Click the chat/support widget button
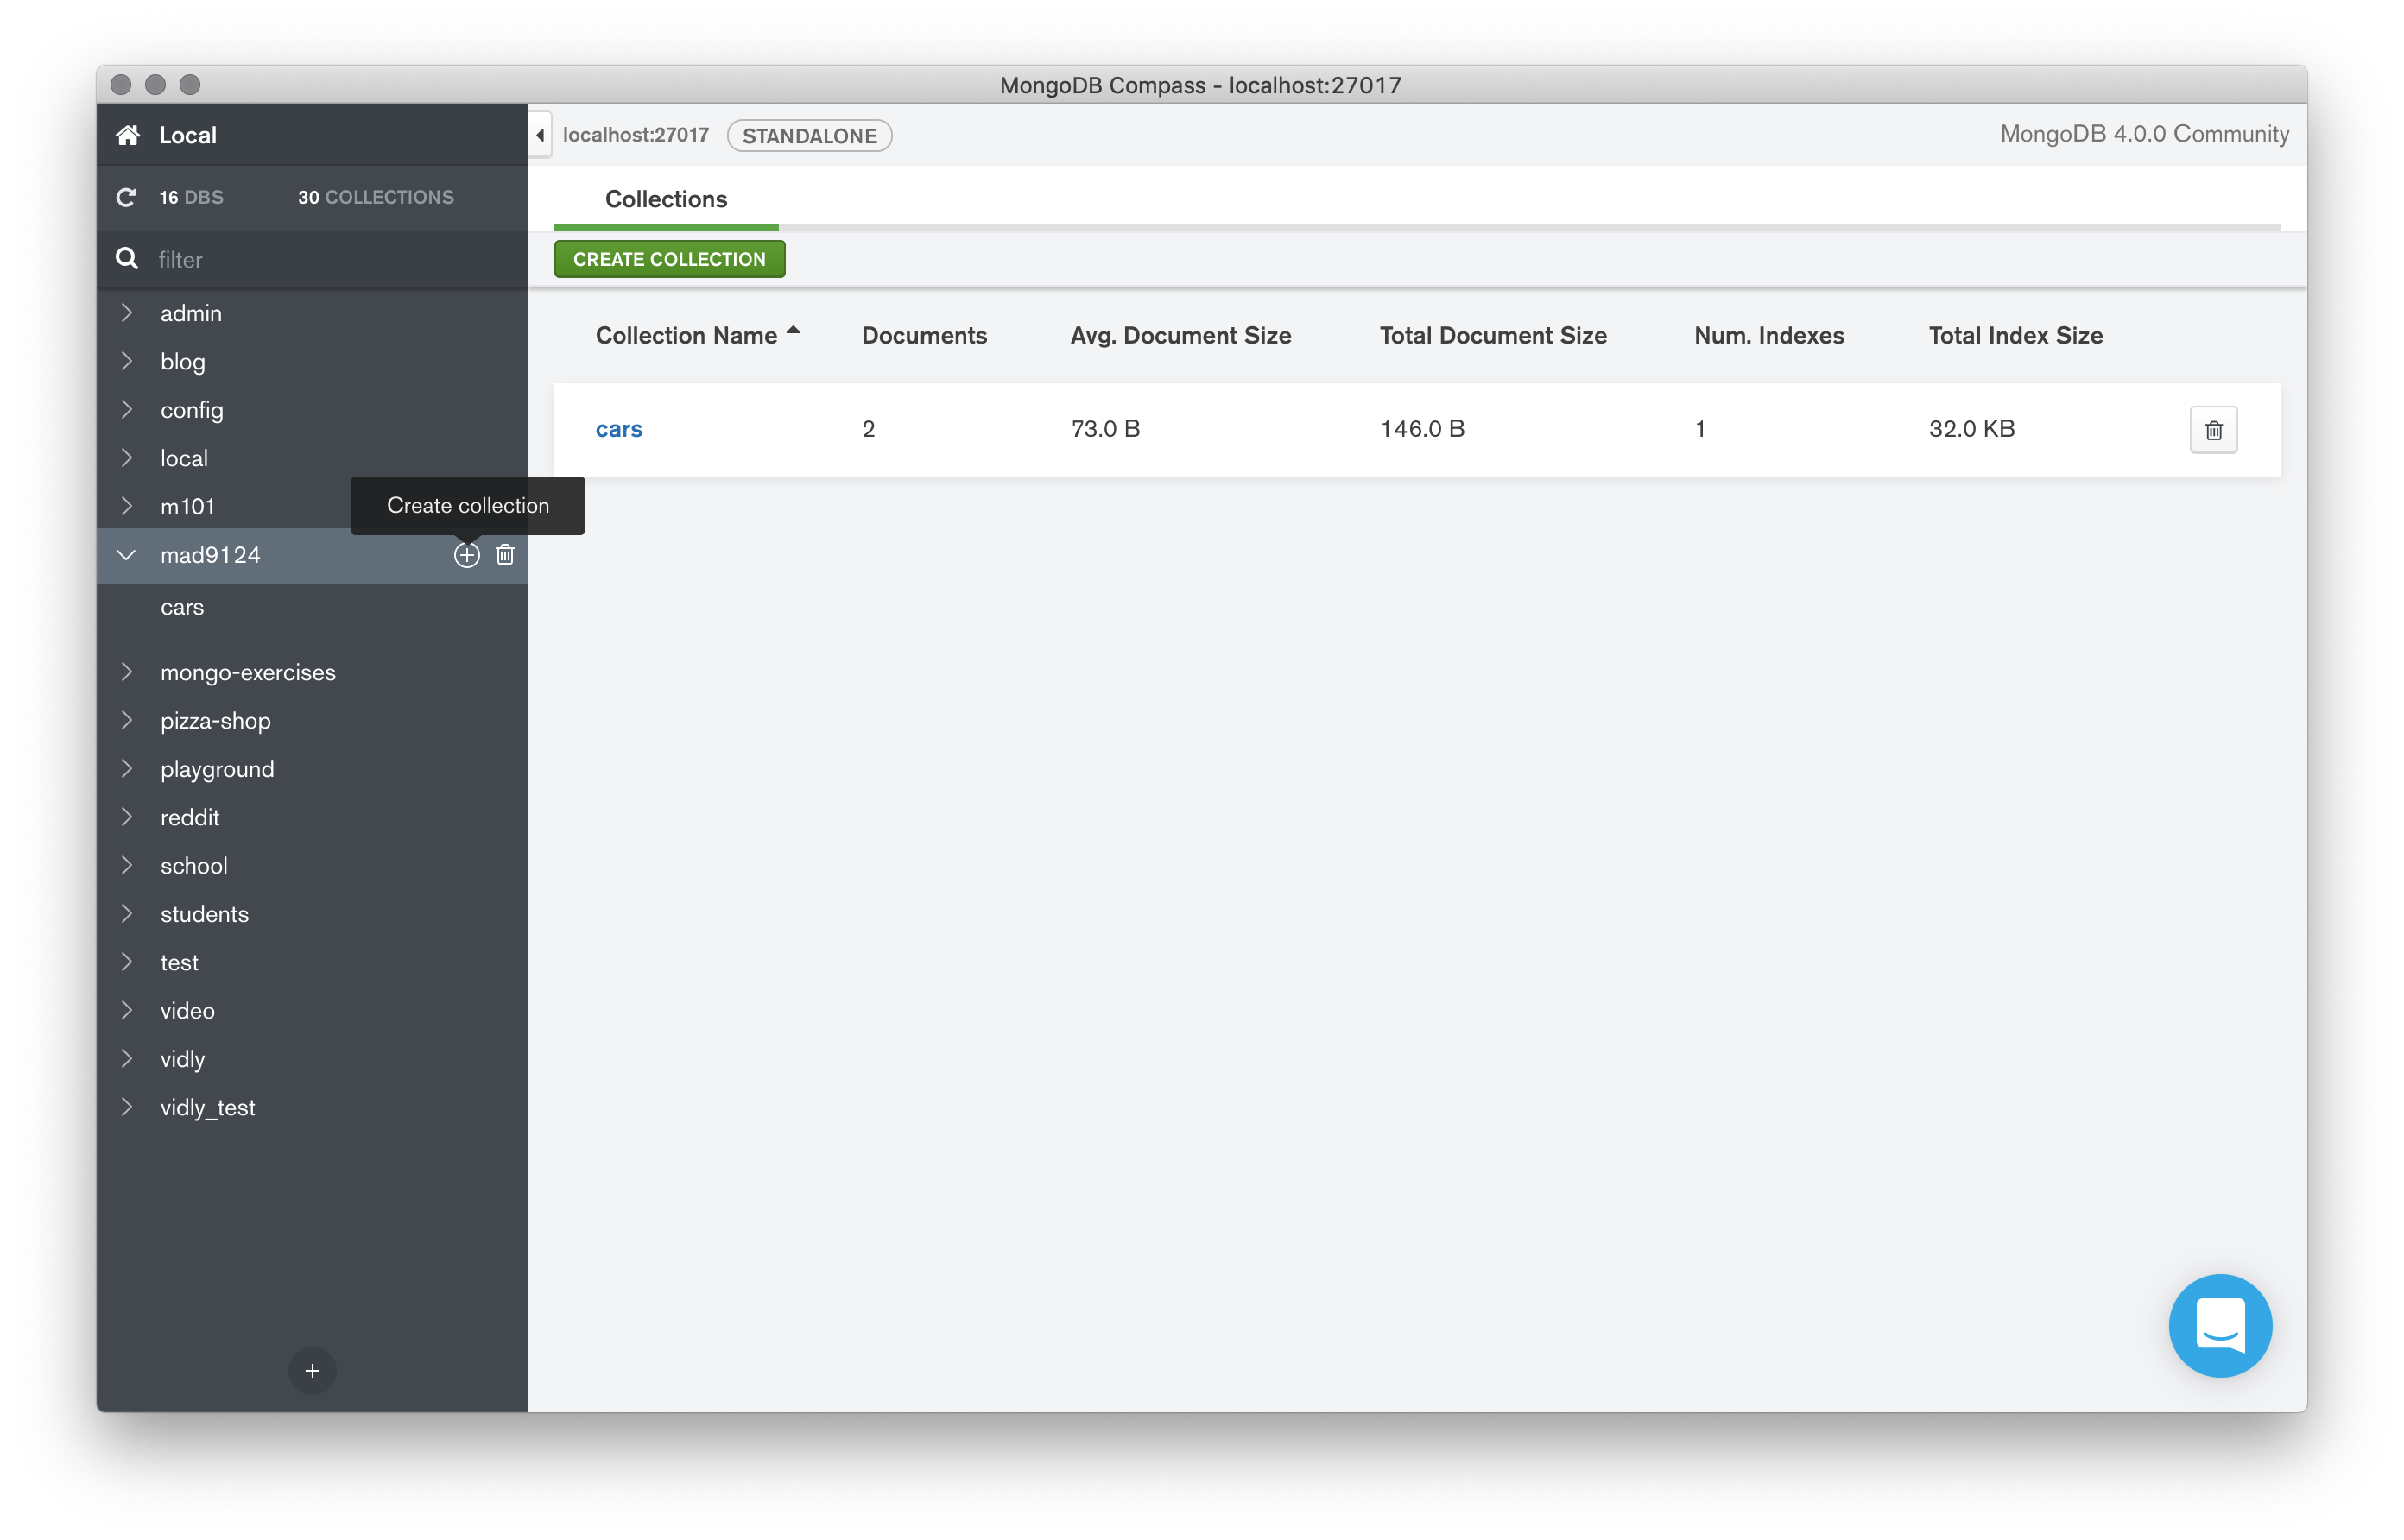The width and height of the screenshot is (2404, 1540). [x=2220, y=1326]
